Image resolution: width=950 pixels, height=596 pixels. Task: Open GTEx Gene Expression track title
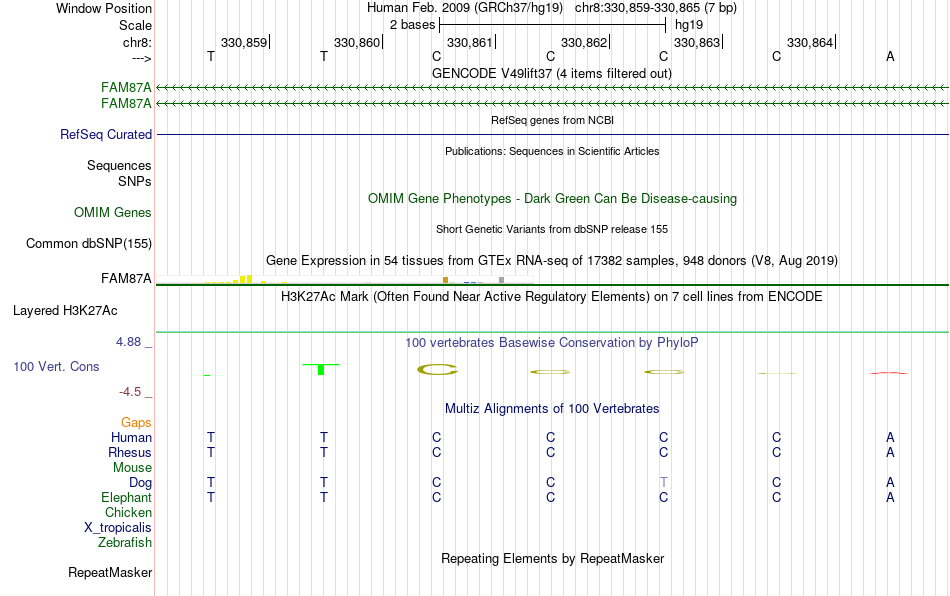552,260
